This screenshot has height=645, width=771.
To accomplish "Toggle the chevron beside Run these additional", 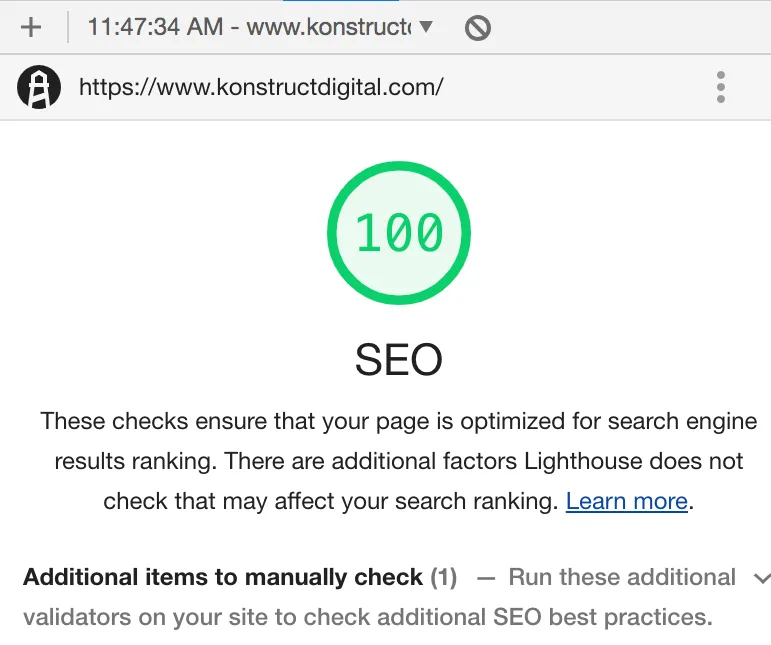I will click(x=762, y=578).
